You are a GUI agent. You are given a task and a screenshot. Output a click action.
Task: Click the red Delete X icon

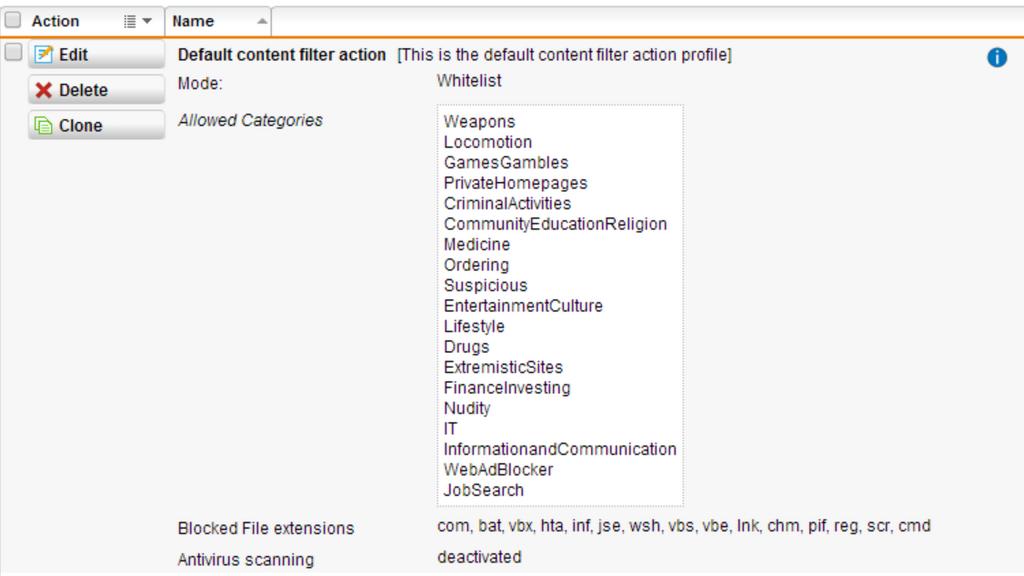click(x=43, y=89)
